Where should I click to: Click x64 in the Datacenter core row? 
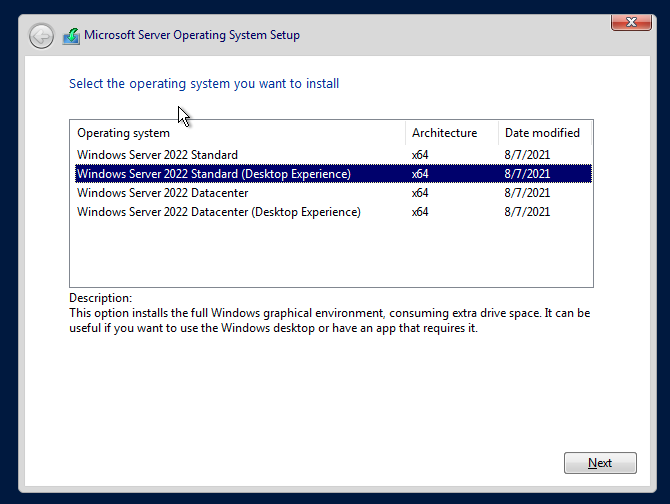(420, 193)
